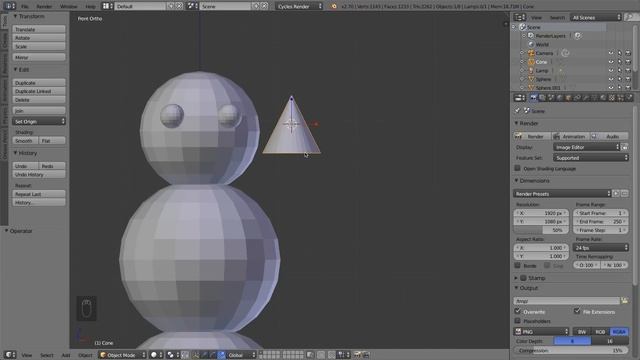
Task: Click the Repeat Last button
Action: (x=39, y=194)
